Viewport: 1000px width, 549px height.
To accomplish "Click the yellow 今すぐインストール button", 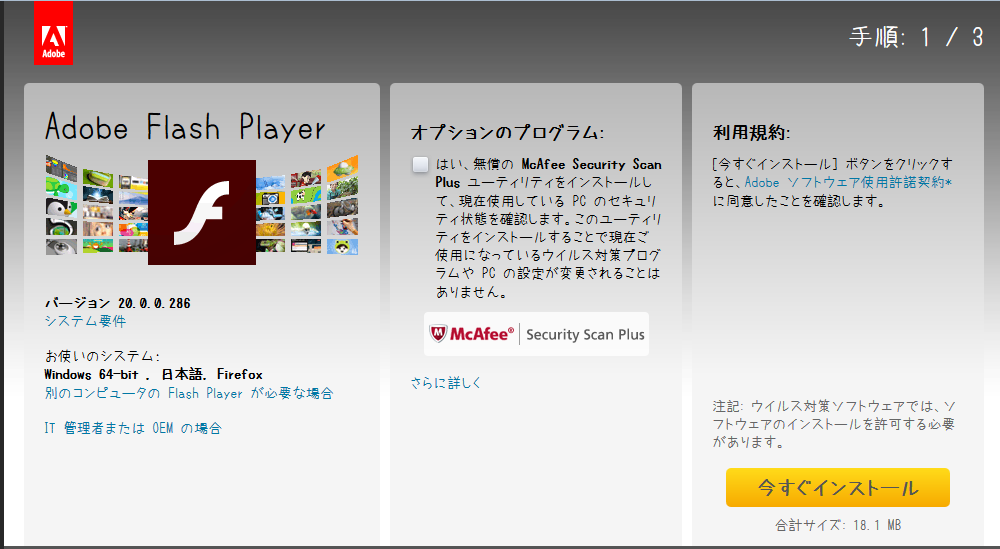I will pos(837,488).
